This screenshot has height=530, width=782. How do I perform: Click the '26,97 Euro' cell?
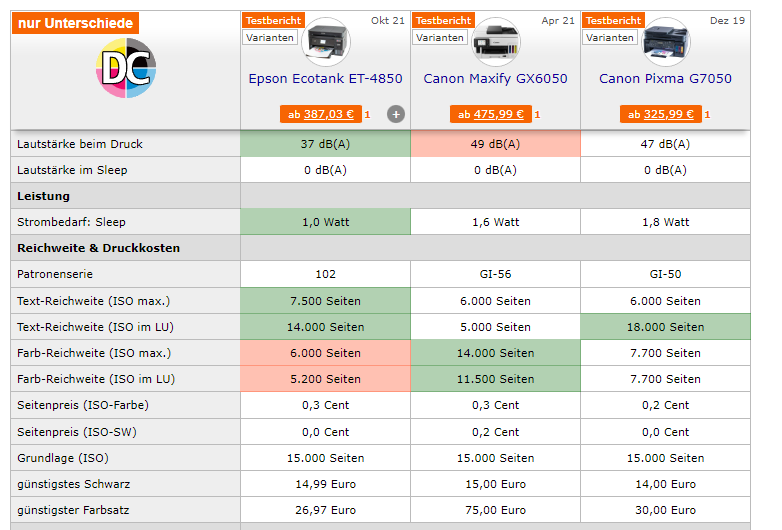click(326, 510)
